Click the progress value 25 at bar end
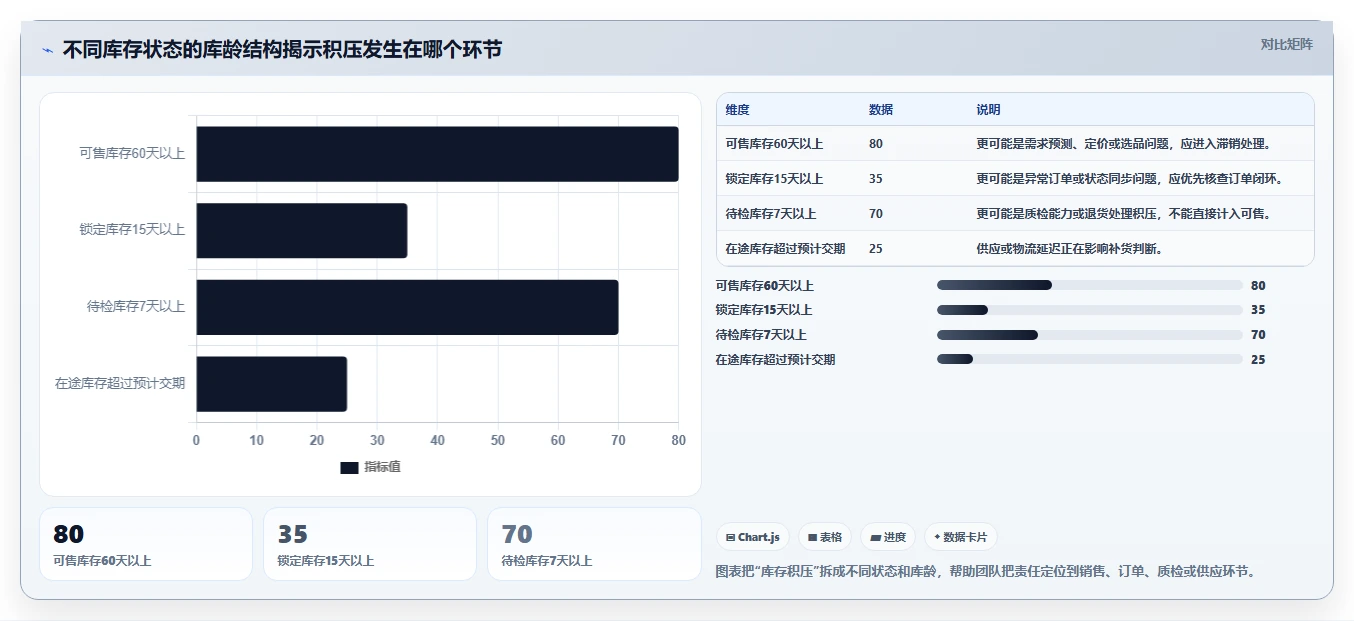 tap(1258, 360)
